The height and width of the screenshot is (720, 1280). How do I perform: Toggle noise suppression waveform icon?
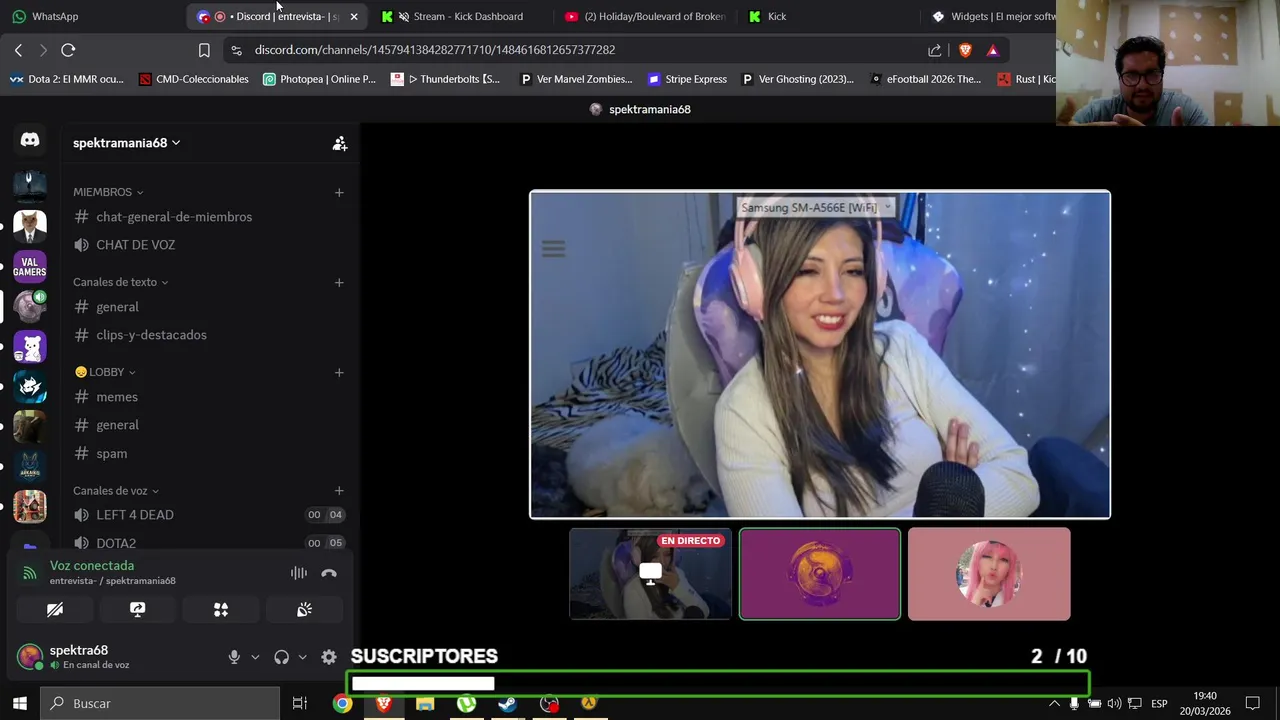point(298,573)
